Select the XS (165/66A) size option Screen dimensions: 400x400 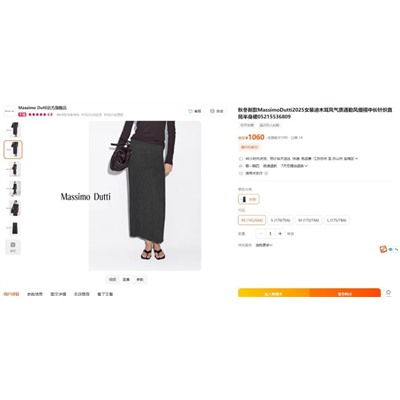252,220
